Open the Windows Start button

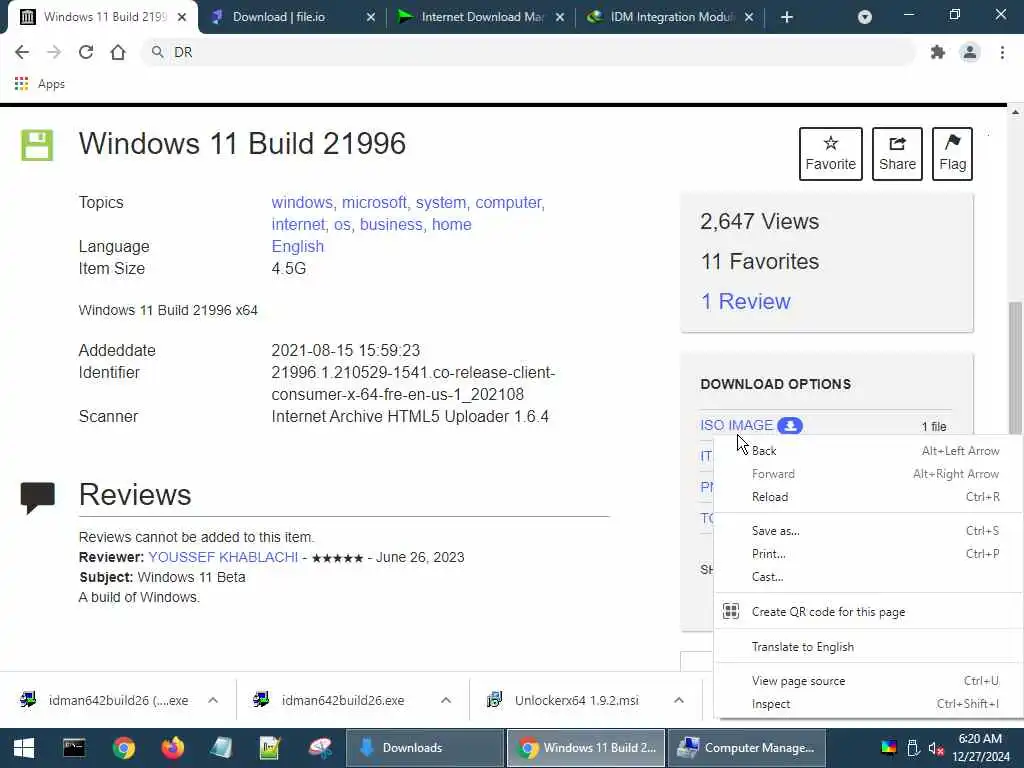coord(24,748)
